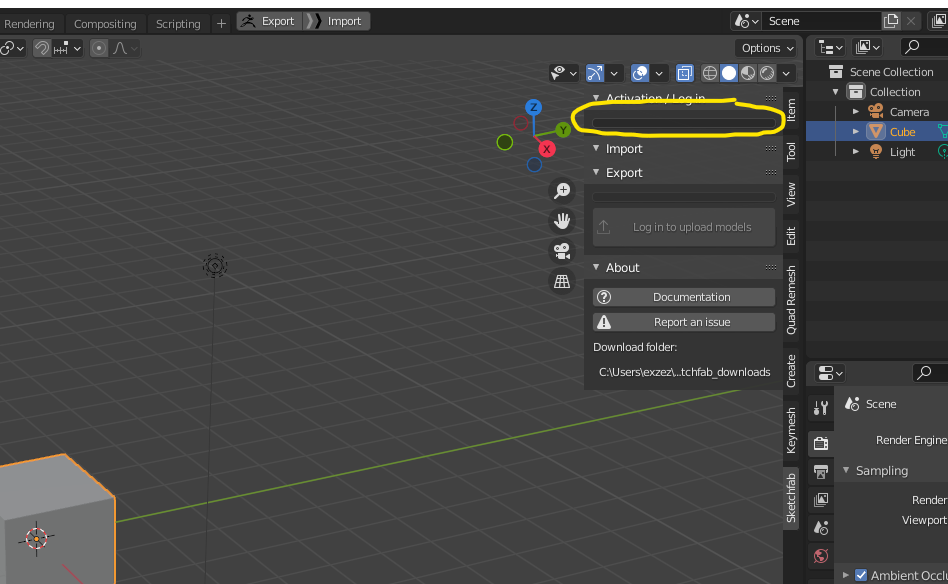Open the Options dropdown
Viewport: 948px width, 584px height.
pyautogui.click(x=766, y=47)
